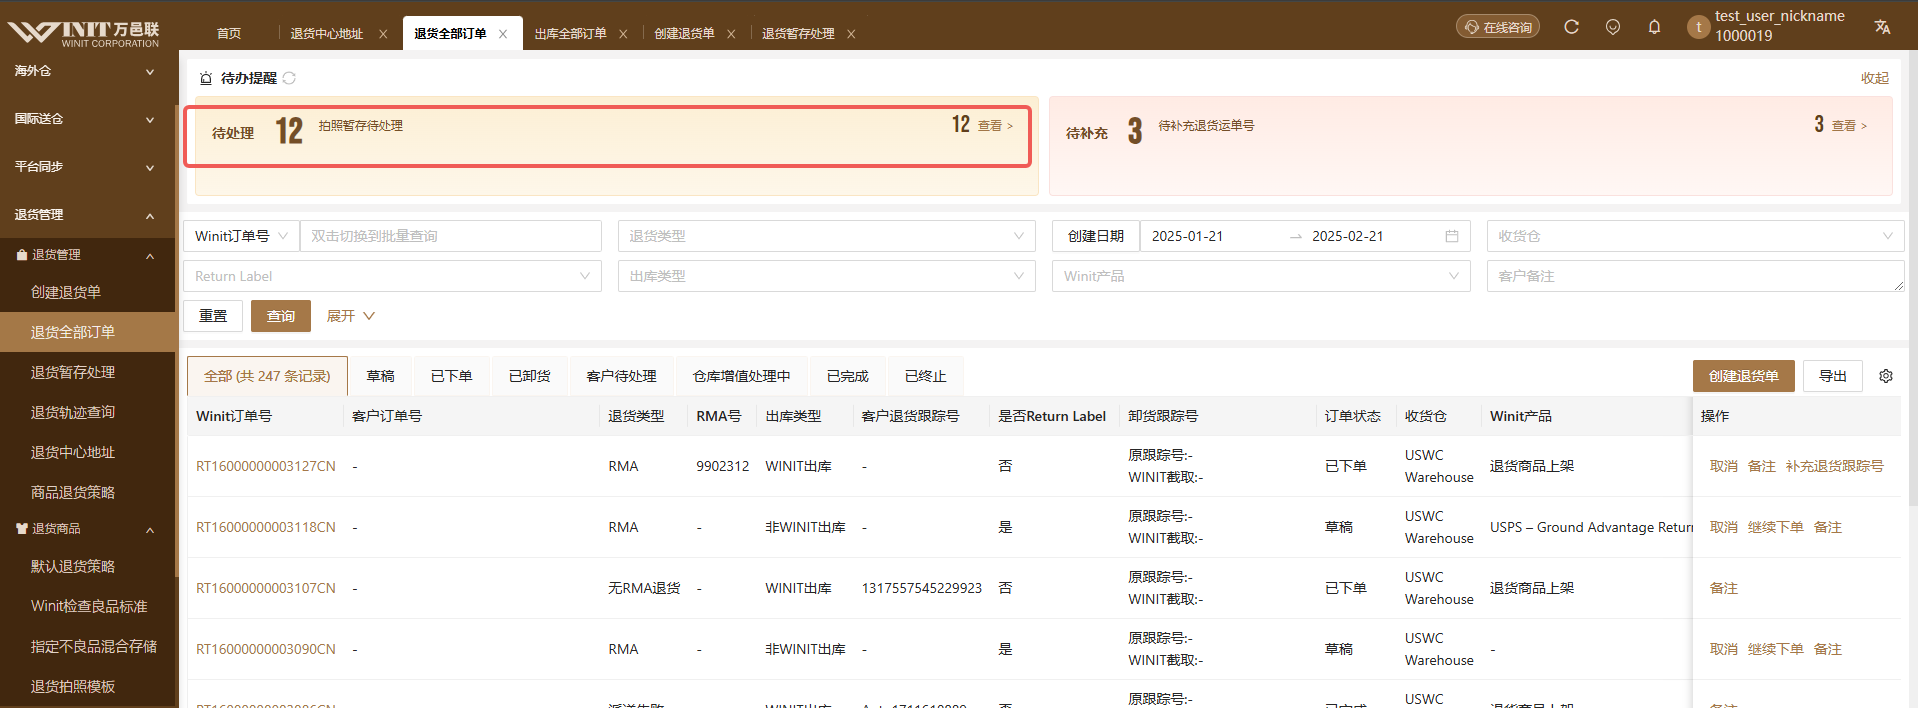Select the 仓库增值处理中 status tab
Image resolution: width=1918 pixels, height=708 pixels.
coord(742,376)
